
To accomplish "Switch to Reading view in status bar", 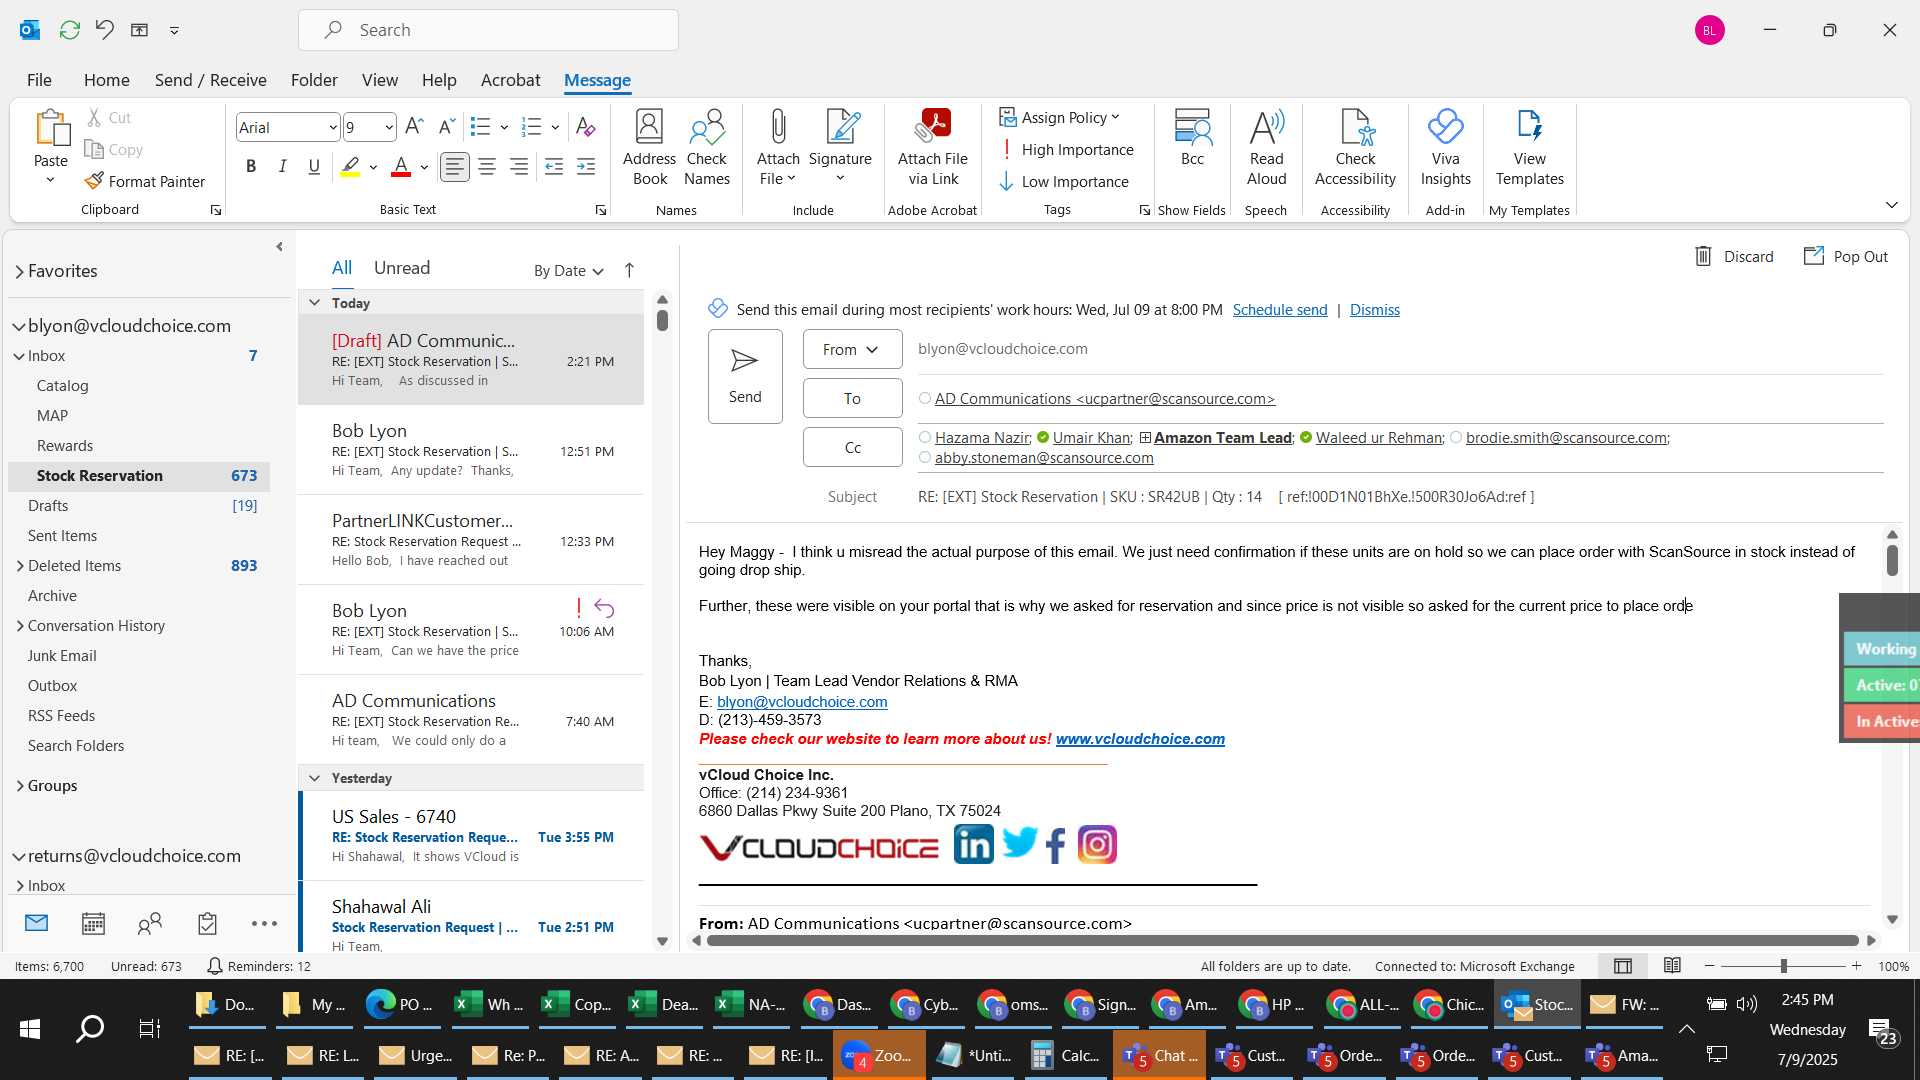I will click(1672, 966).
